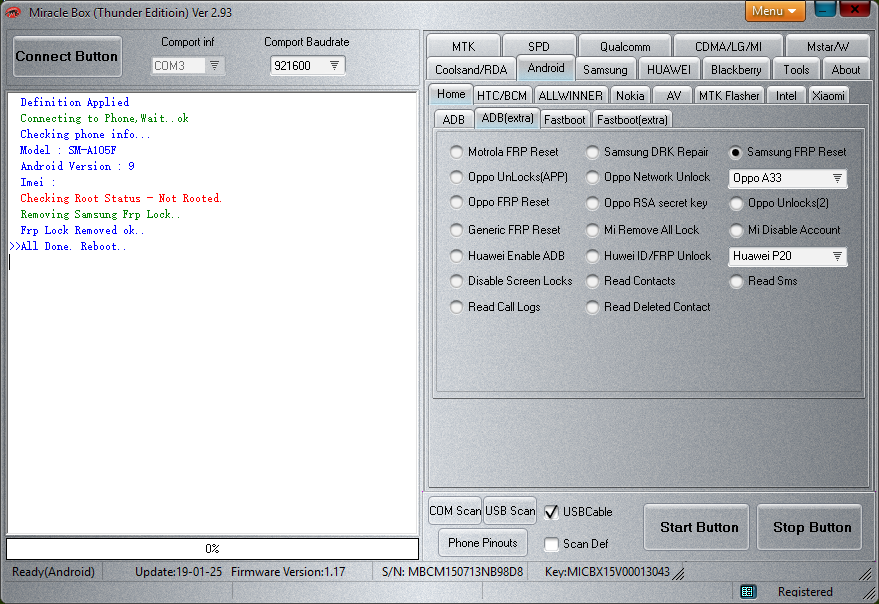Open the Oppo A33 model dropdown

787,178
